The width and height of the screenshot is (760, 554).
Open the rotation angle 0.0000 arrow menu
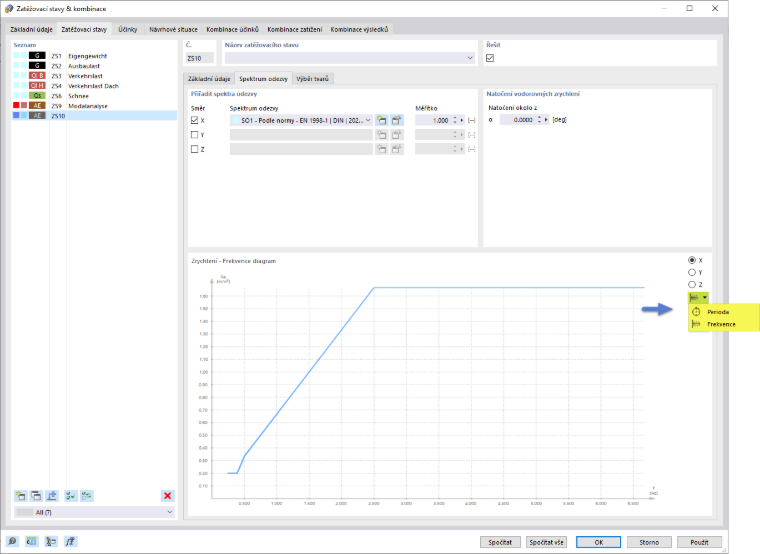(546, 120)
